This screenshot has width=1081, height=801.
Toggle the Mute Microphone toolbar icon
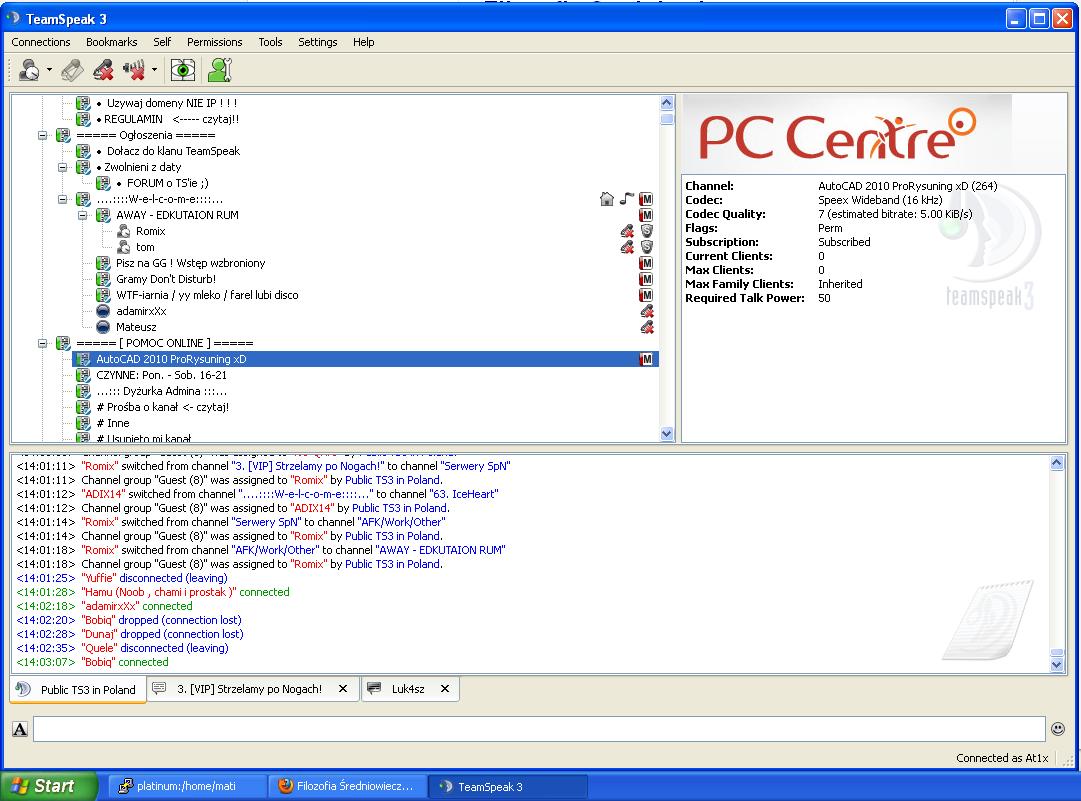[x=103, y=70]
